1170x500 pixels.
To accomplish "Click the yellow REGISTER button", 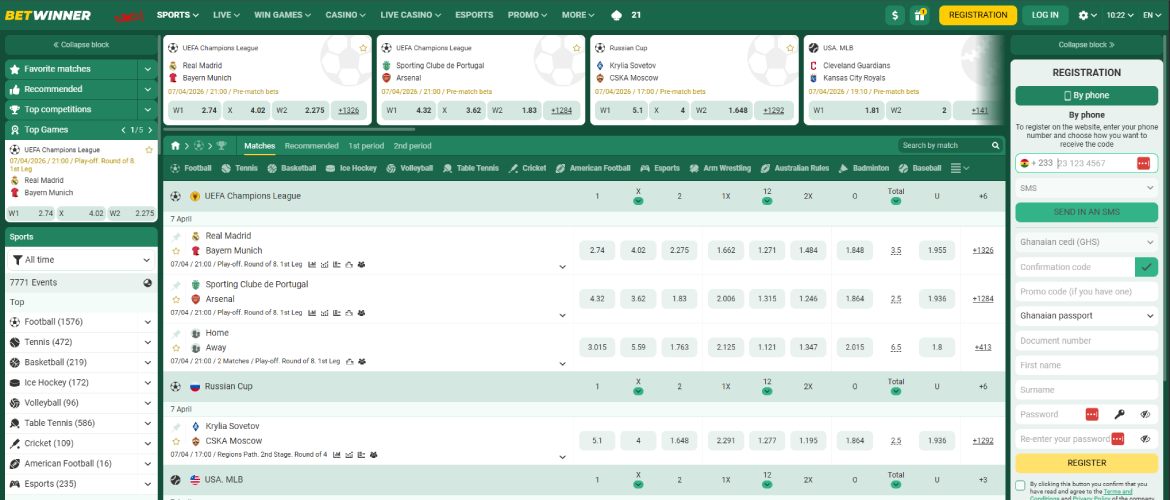I will 1086,463.
